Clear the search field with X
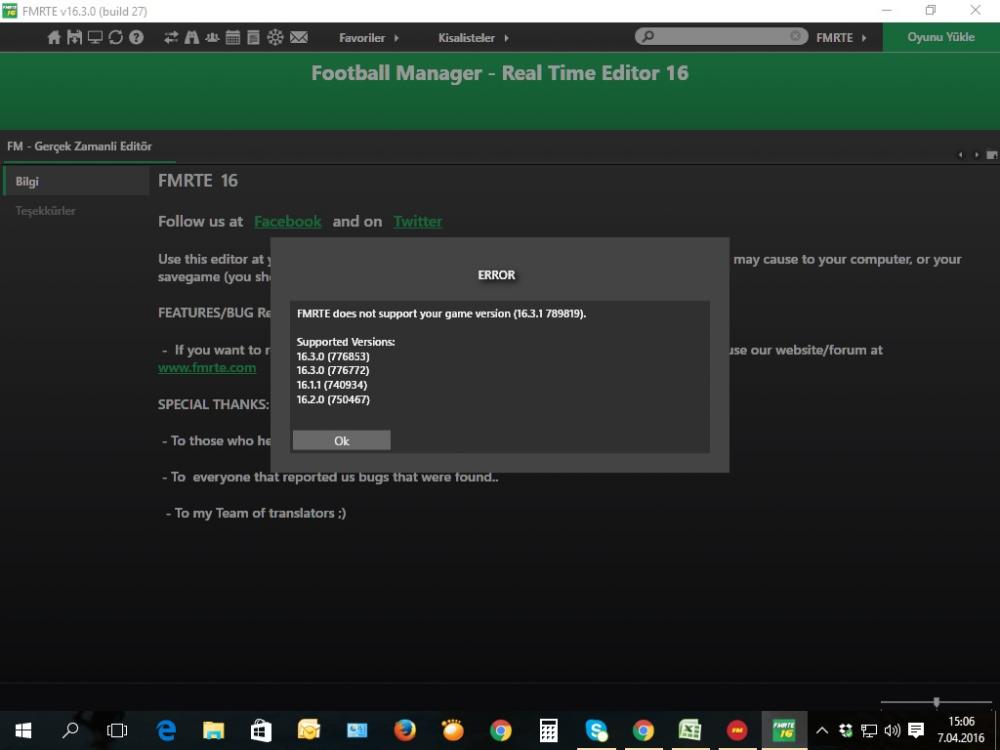 (795, 36)
